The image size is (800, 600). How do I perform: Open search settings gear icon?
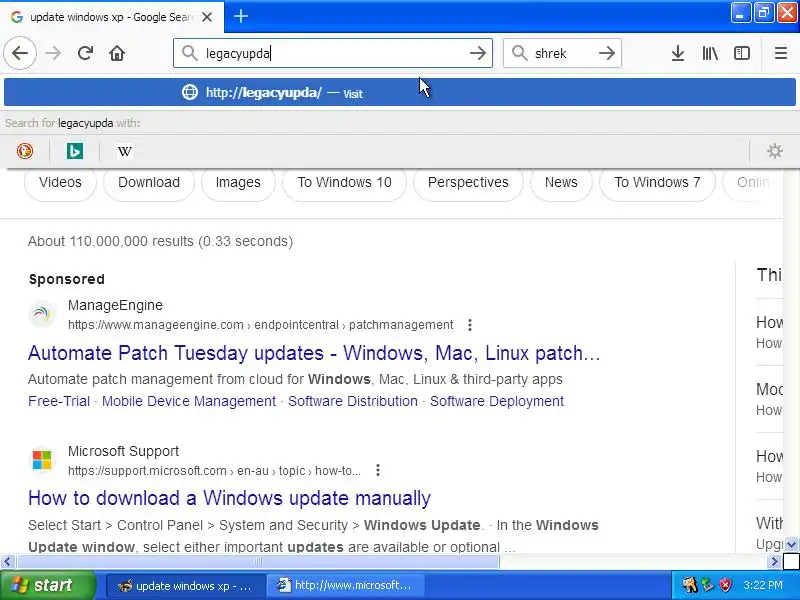774,151
